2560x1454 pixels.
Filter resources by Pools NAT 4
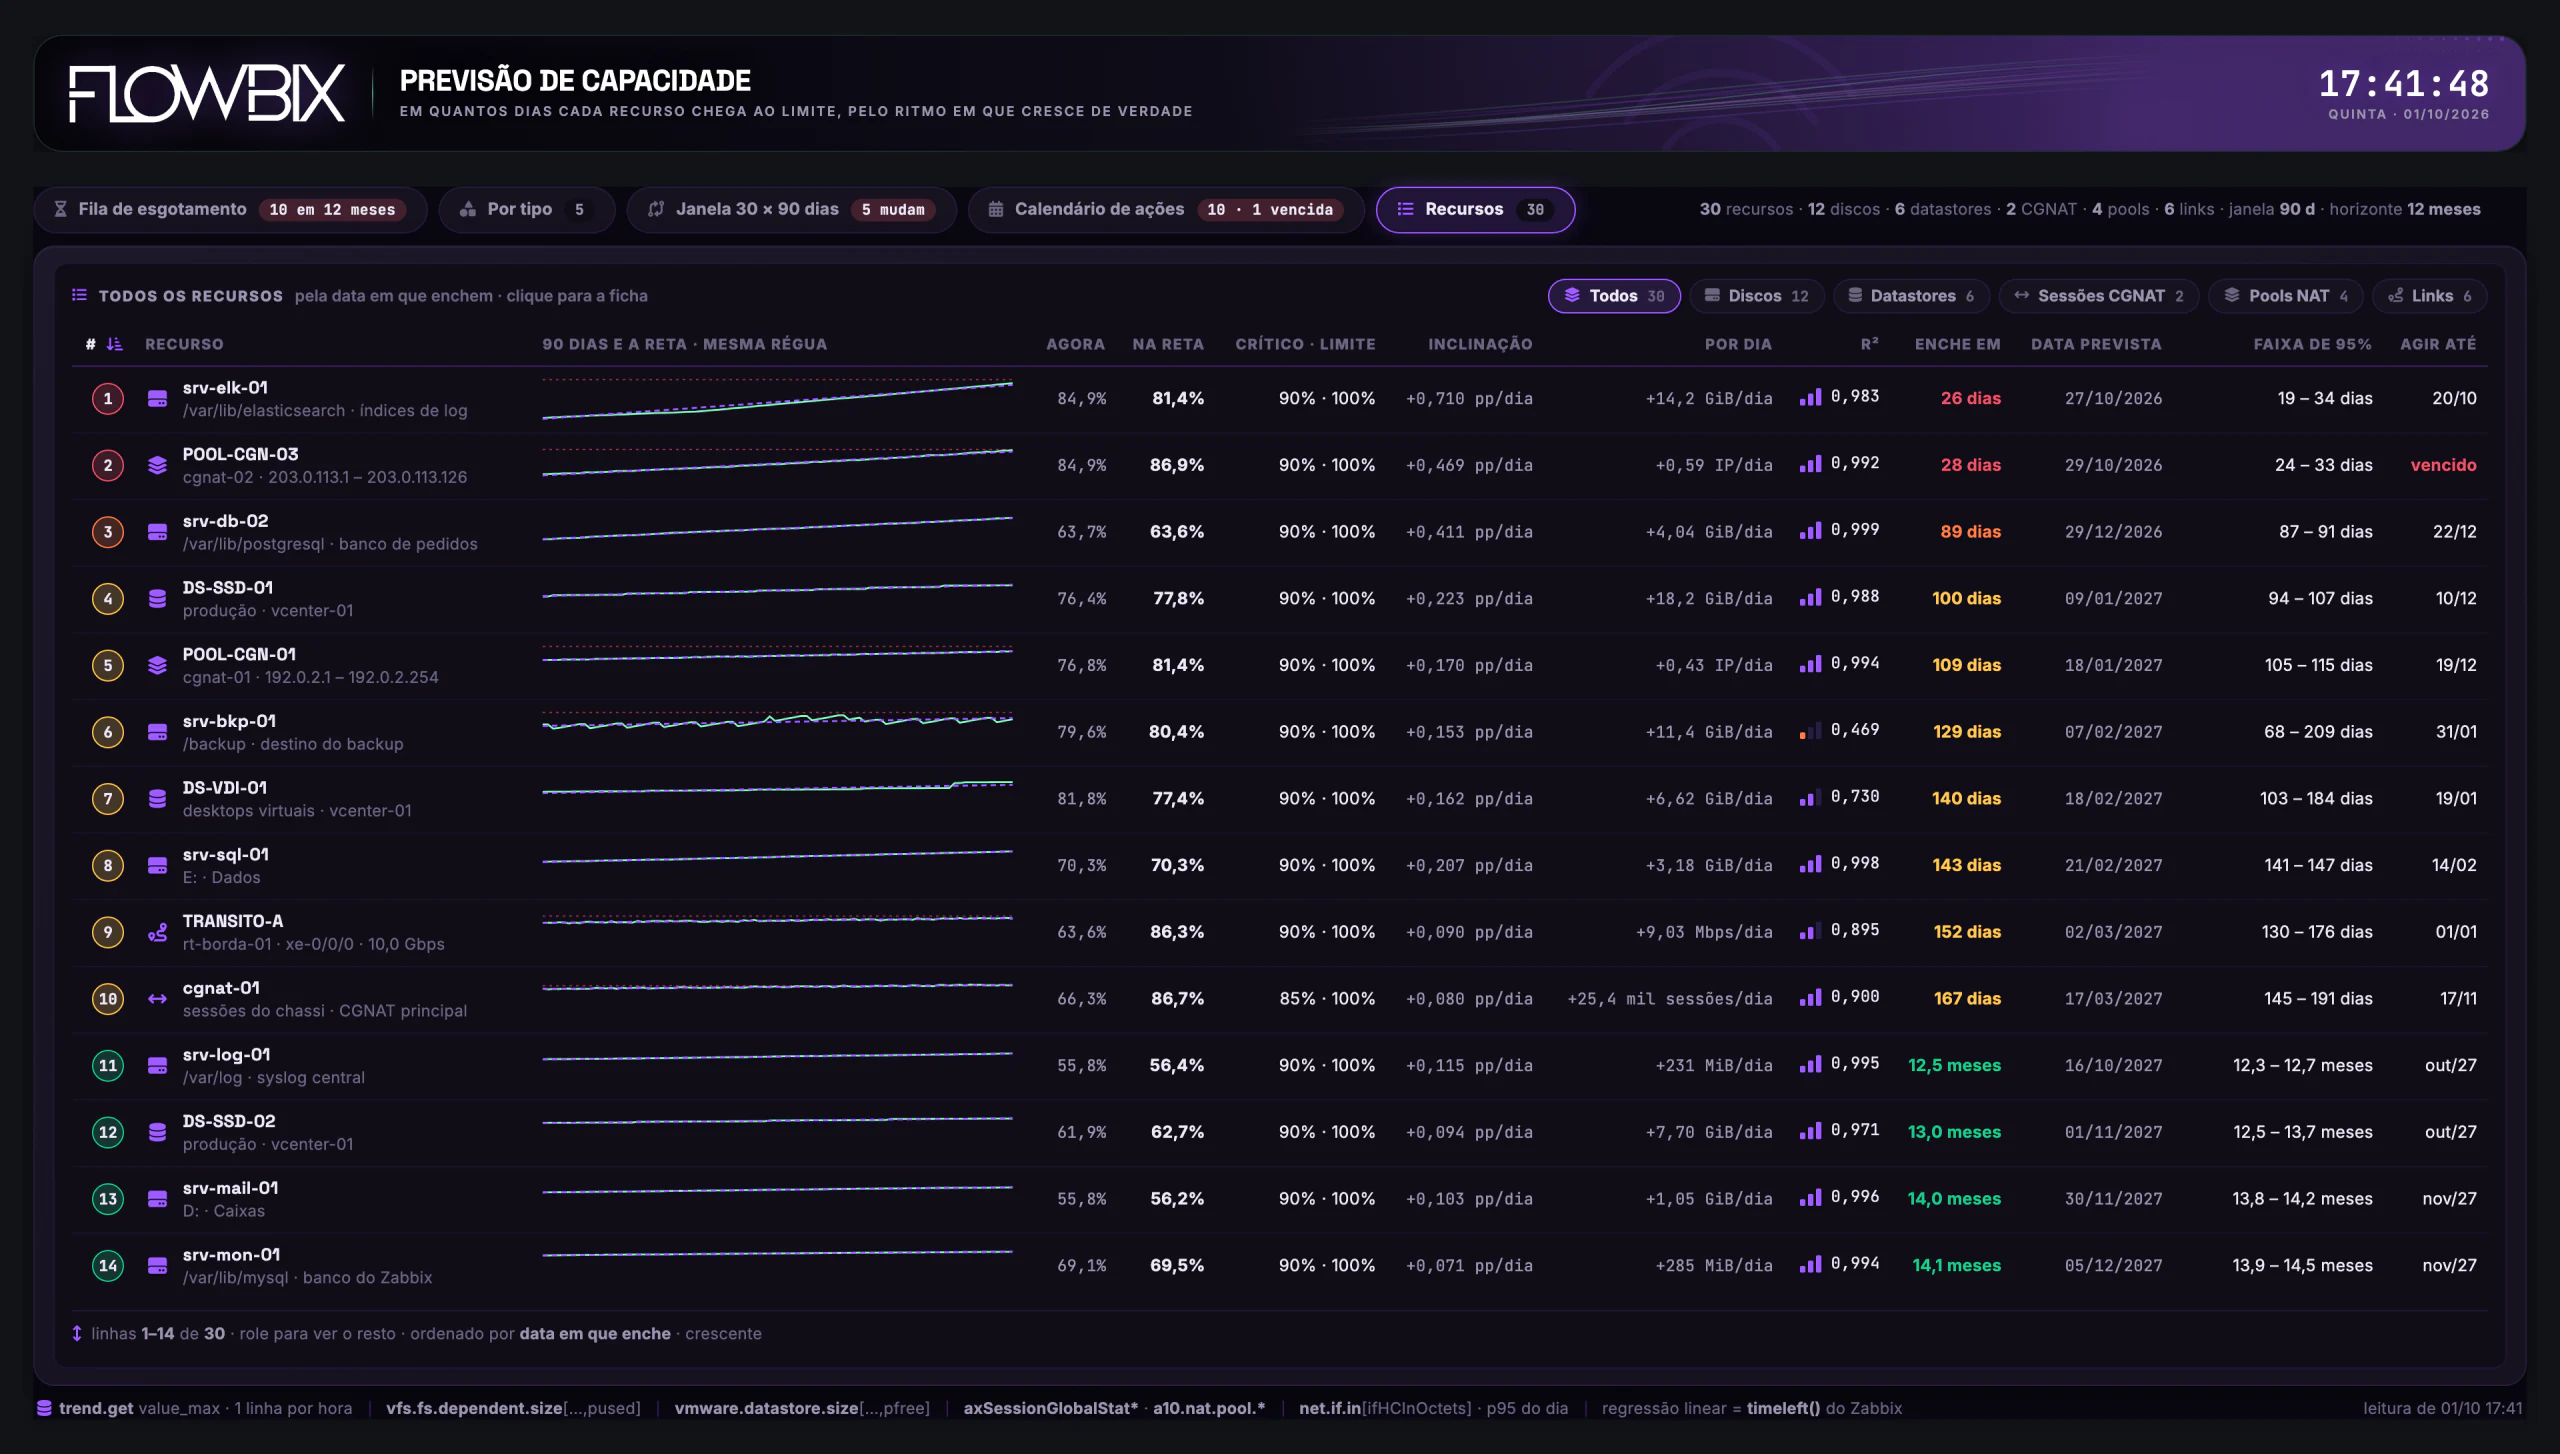click(x=2286, y=296)
